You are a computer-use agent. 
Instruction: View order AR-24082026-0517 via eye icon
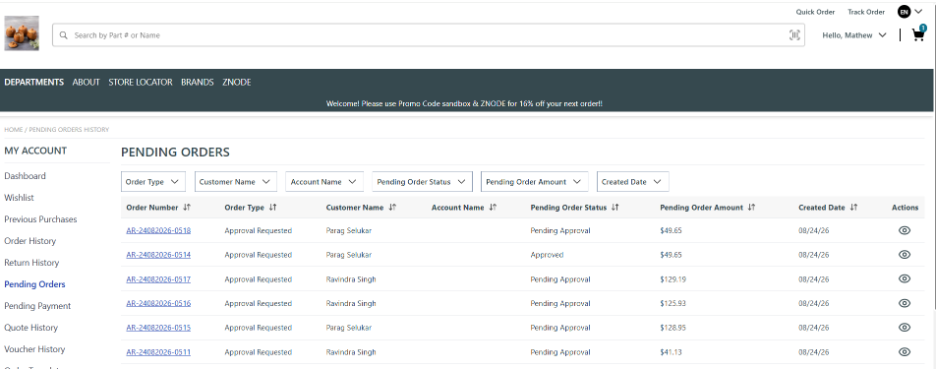click(x=904, y=279)
